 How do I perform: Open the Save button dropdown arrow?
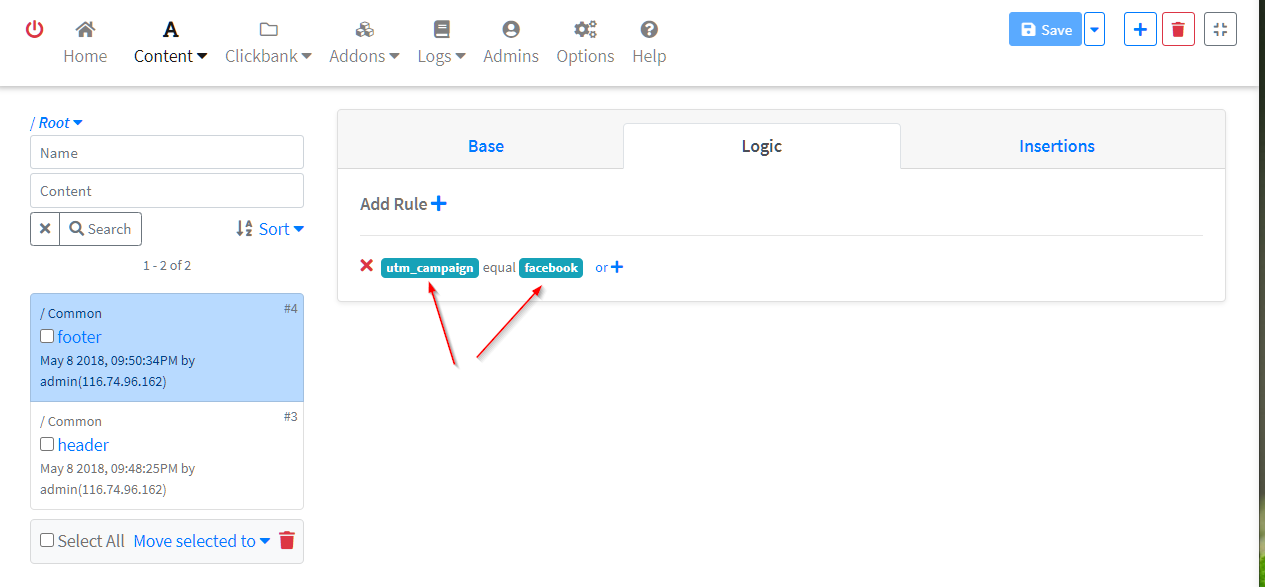pyautogui.click(x=1094, y=30)
